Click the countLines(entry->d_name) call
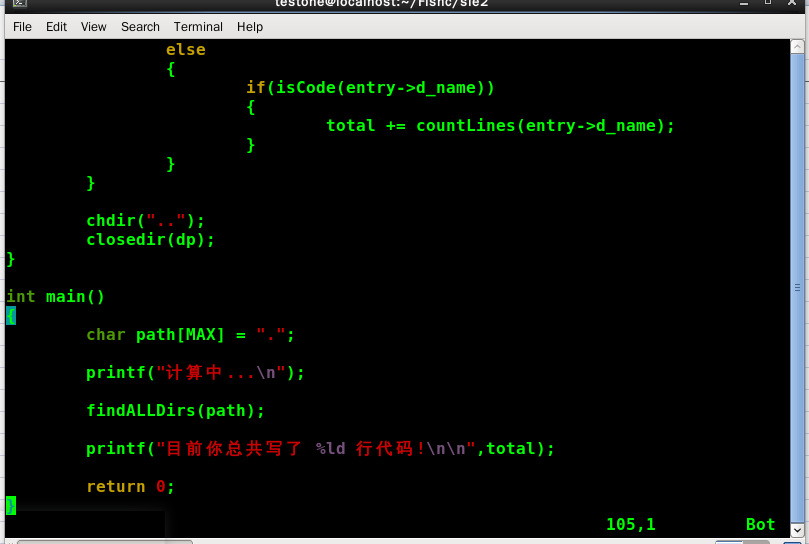Viewport: 809px width, 544px height. coord(545,126)
